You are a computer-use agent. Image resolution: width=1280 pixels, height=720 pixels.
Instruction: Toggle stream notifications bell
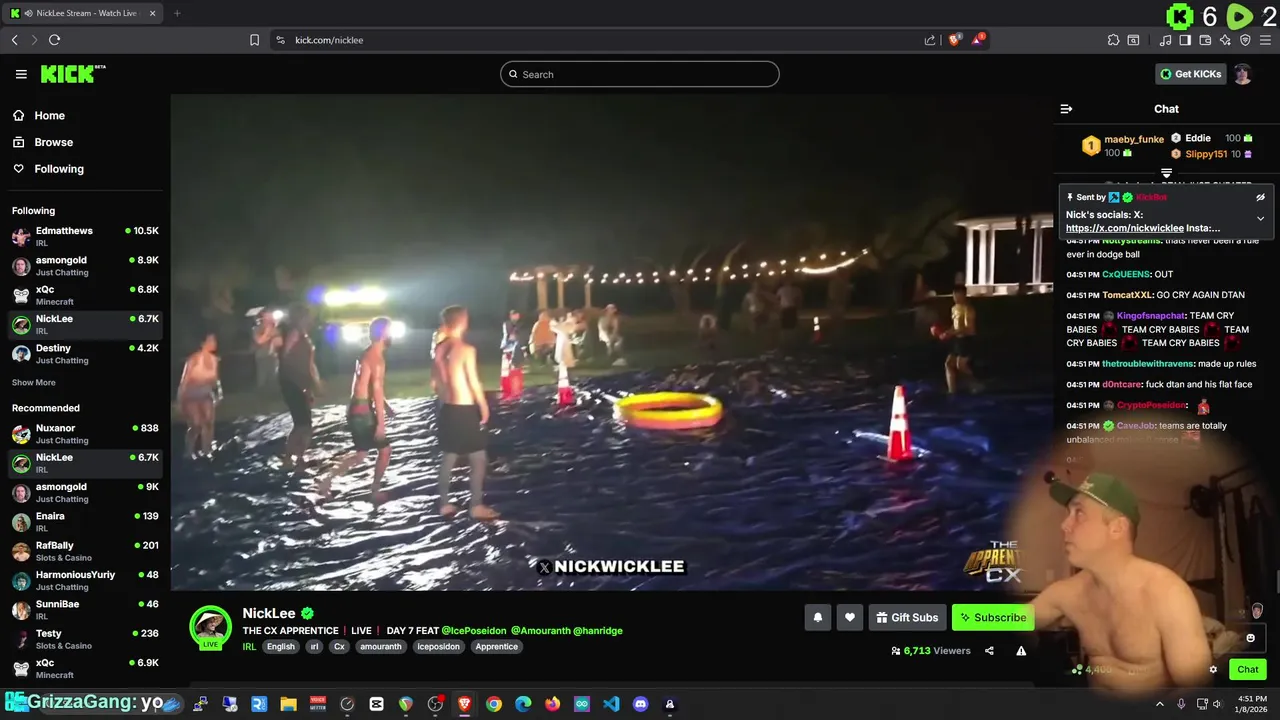817,618
